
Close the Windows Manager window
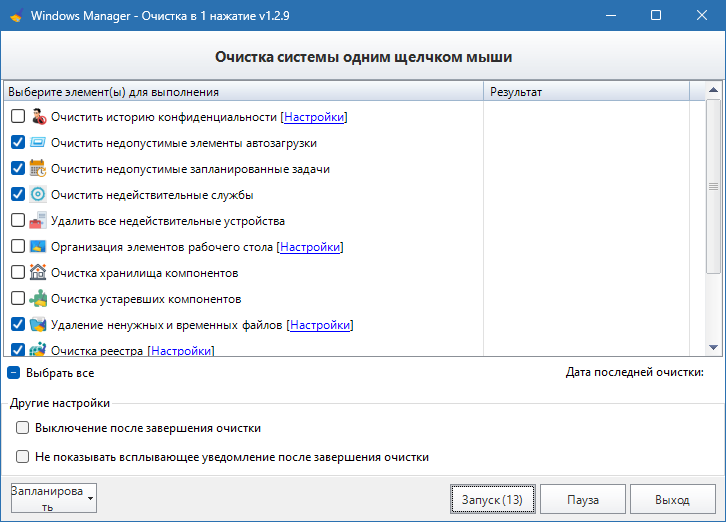701,15
